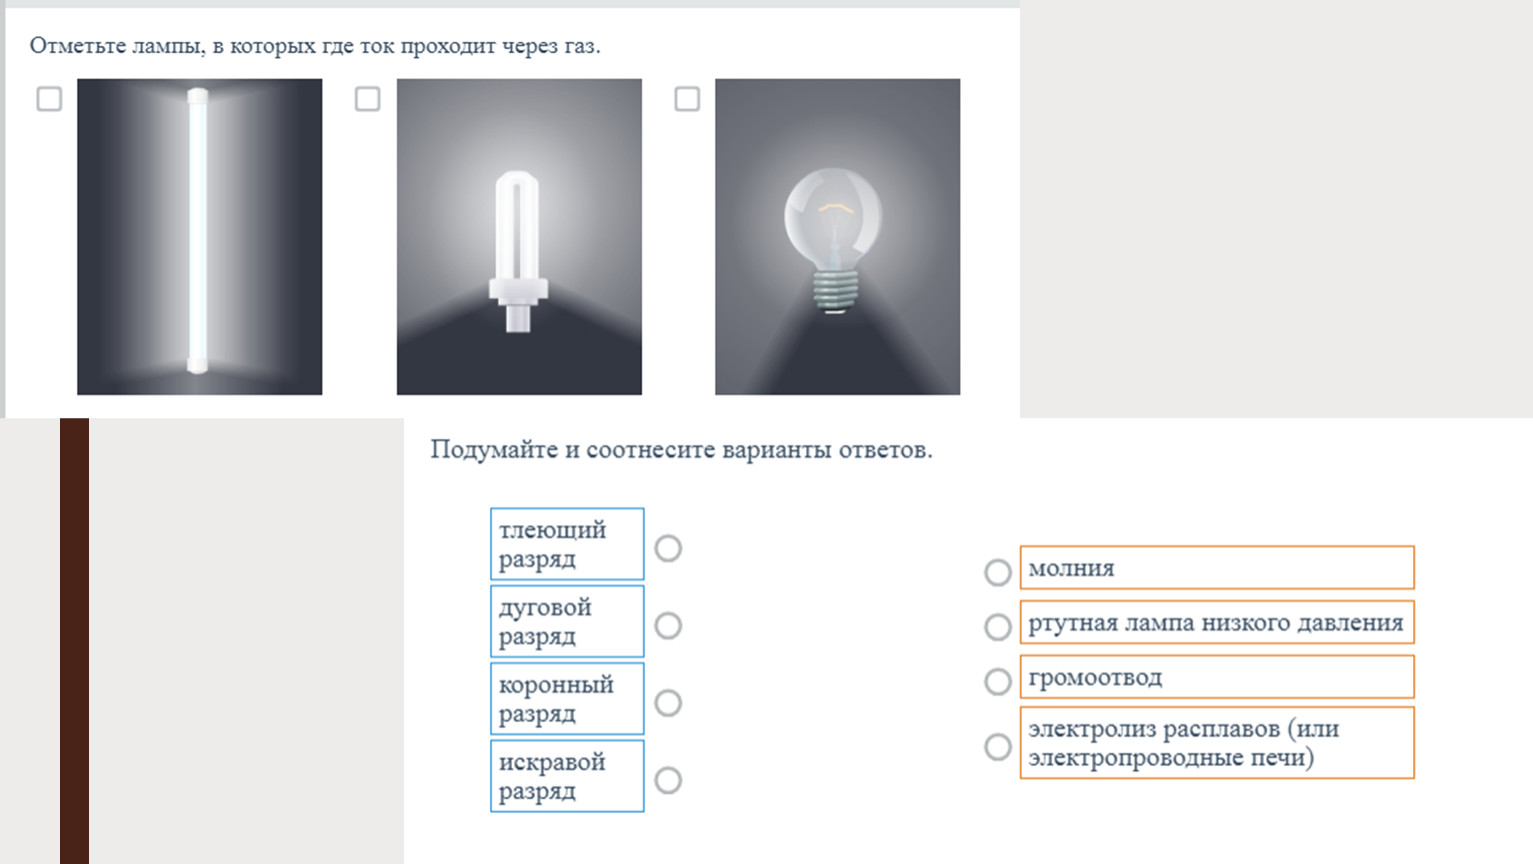Click the тлеющий разряд answer box

[567, 544]
